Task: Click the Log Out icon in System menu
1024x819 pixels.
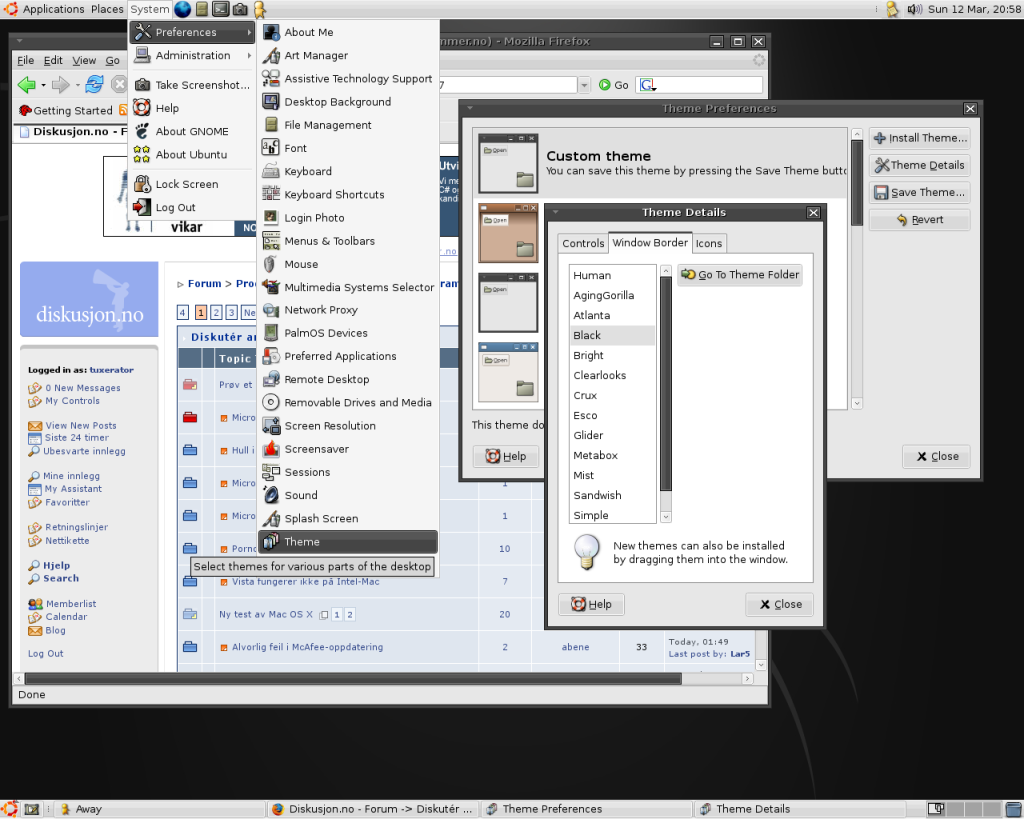Action: coord(142,207)
